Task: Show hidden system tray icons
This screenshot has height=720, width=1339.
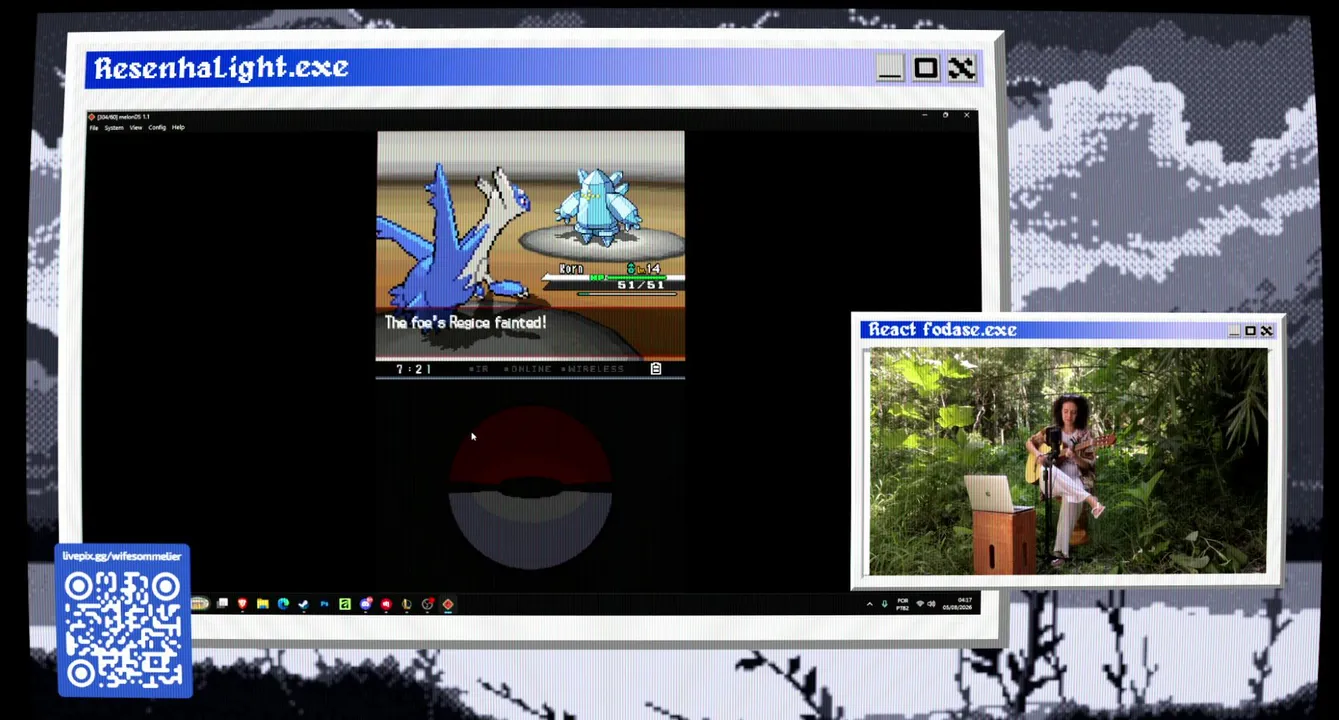Action: click(x=869, y=604)
